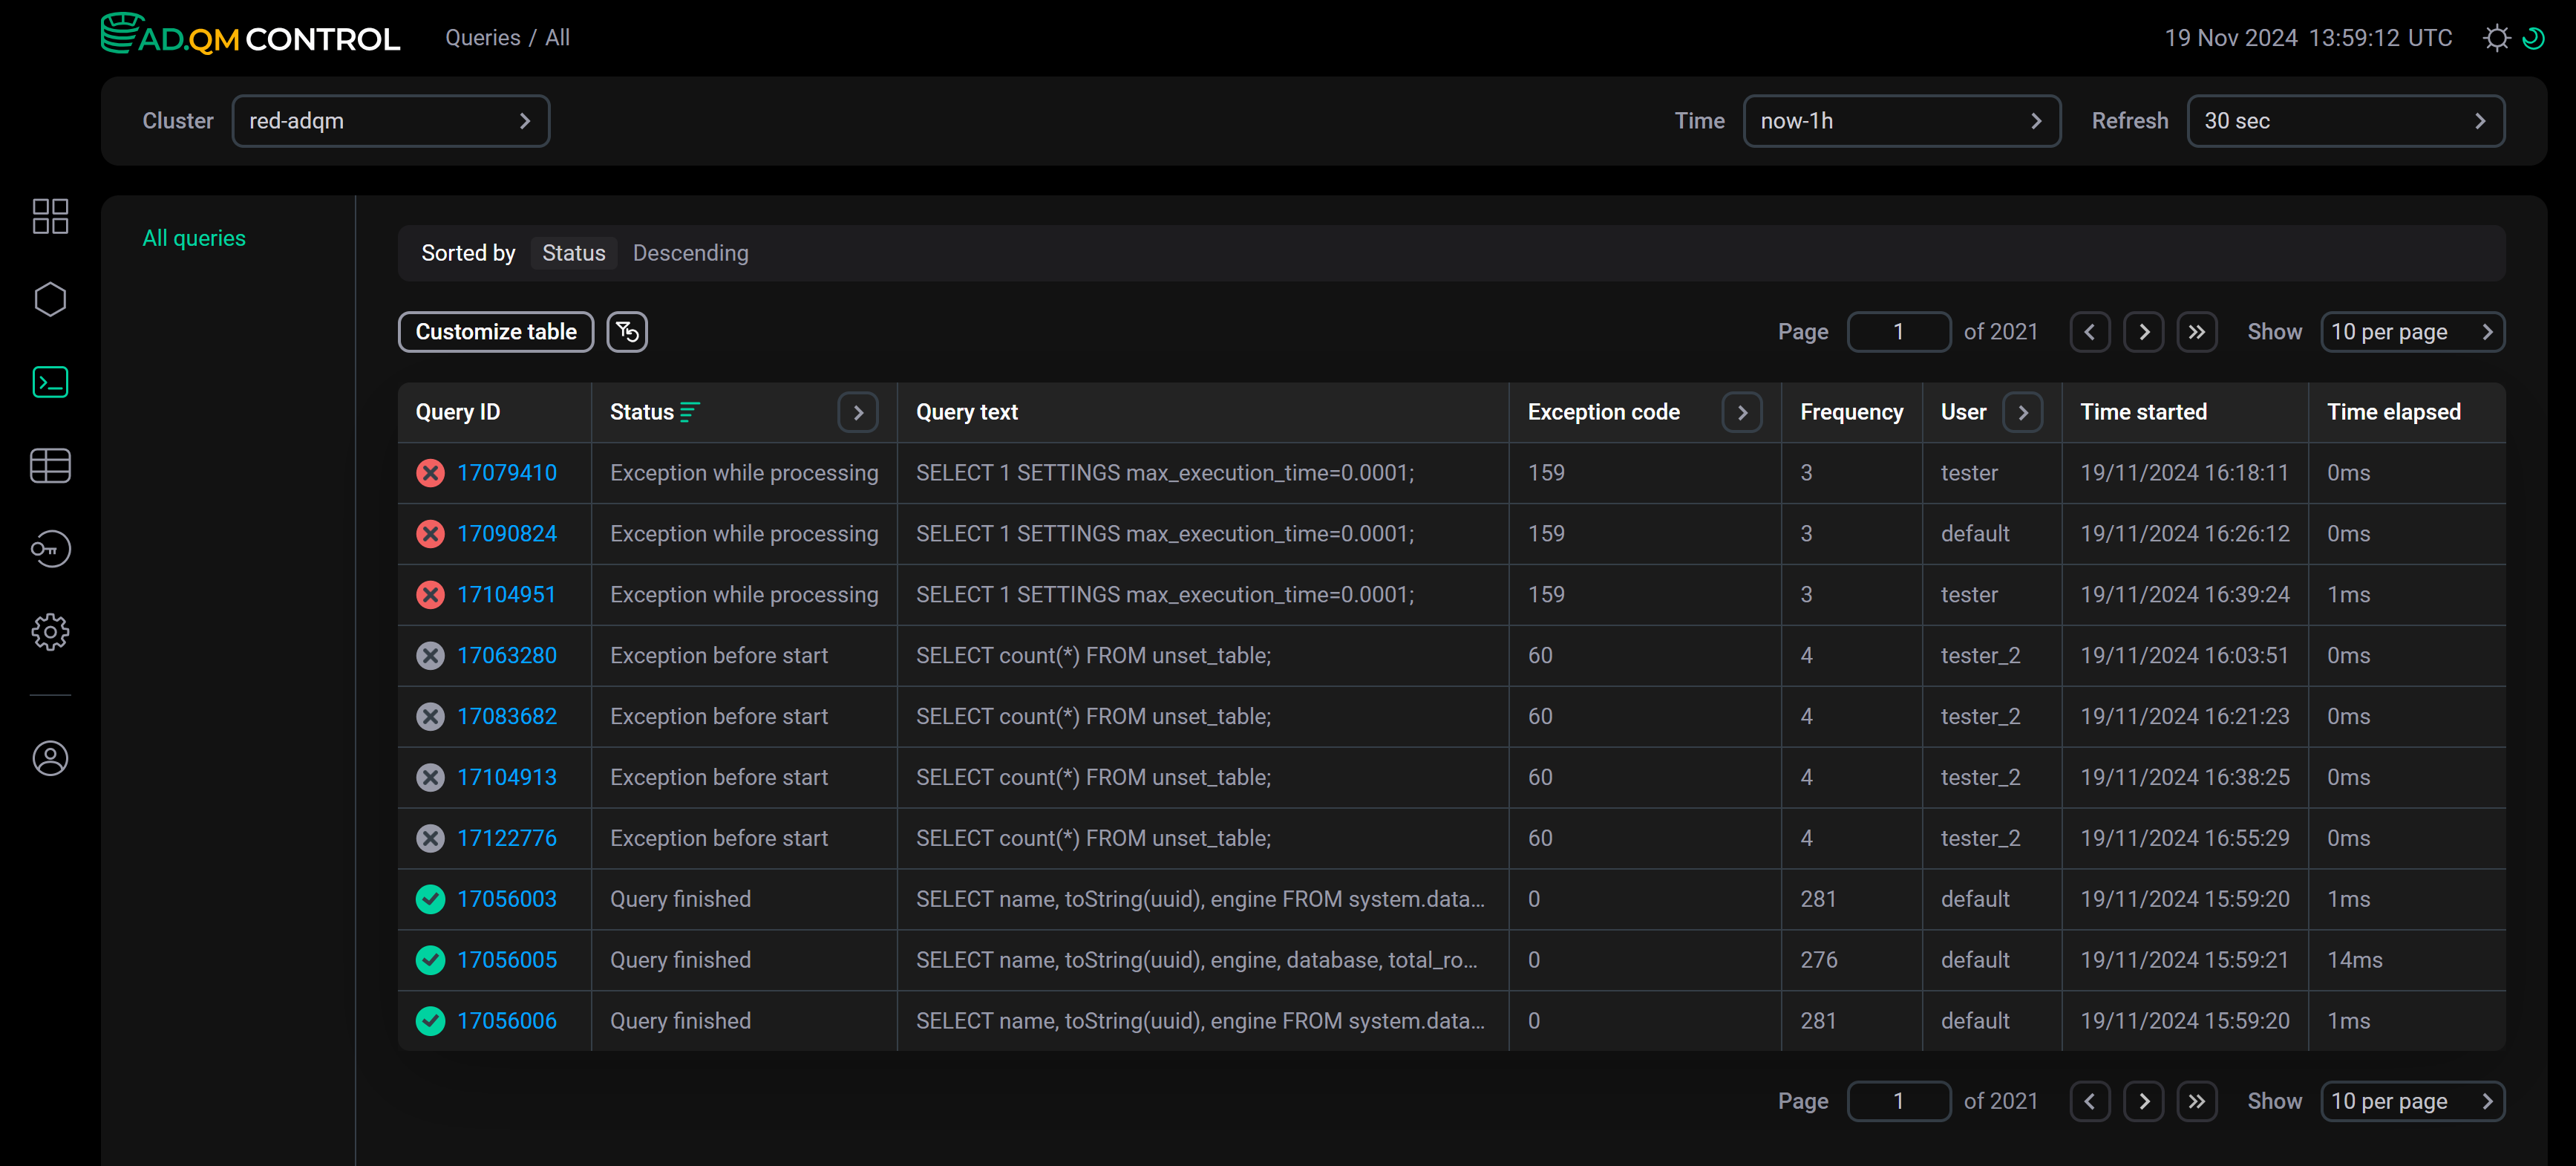Open query ID 17079410 link

tap(506, 473)
